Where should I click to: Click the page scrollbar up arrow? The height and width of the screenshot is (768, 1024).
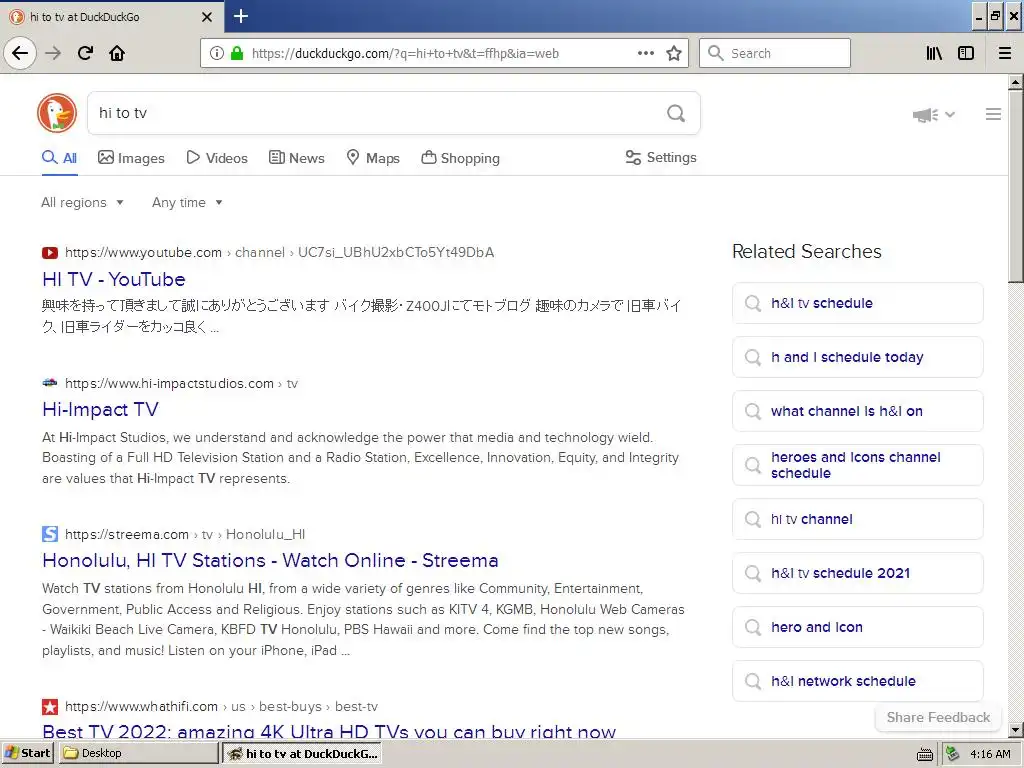[1016, 83]
